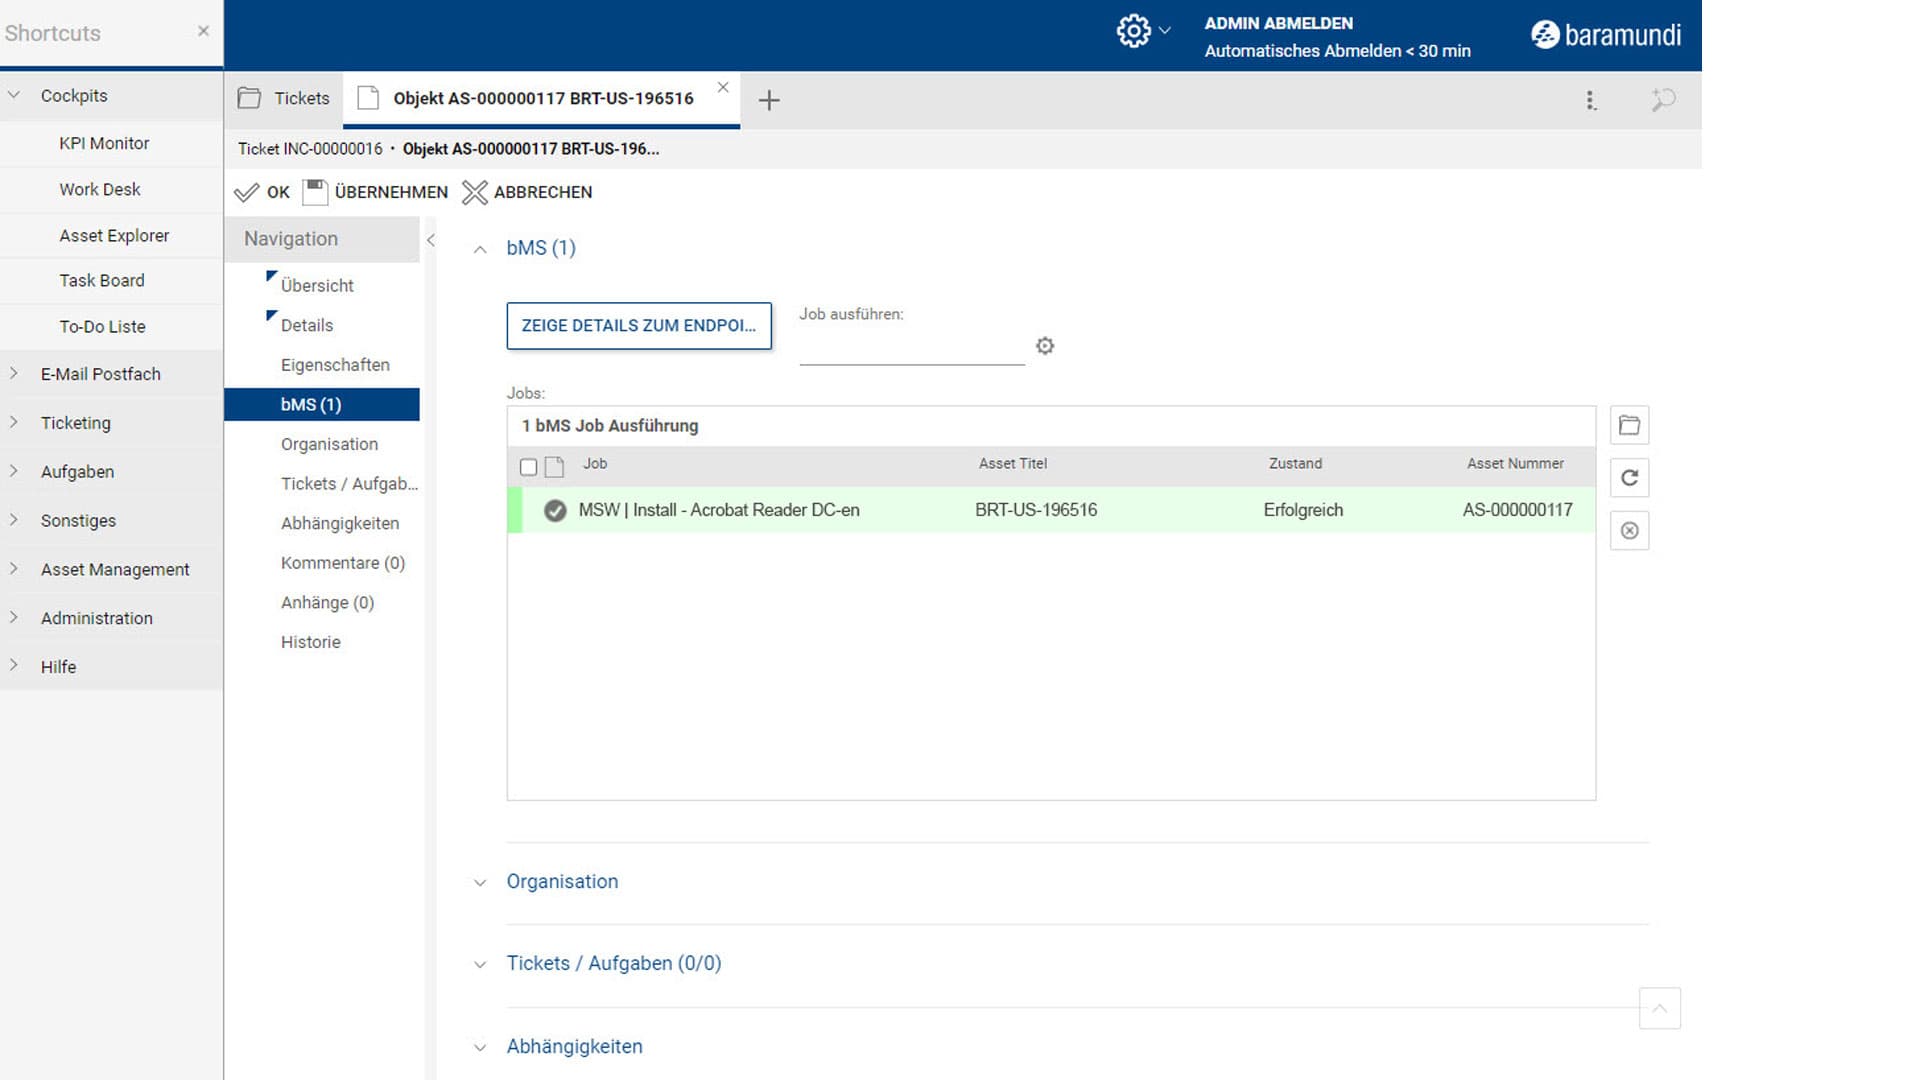Go to Details in Navigation
The width and height of the screenshot is (1920, 1080).
(306, 326)
